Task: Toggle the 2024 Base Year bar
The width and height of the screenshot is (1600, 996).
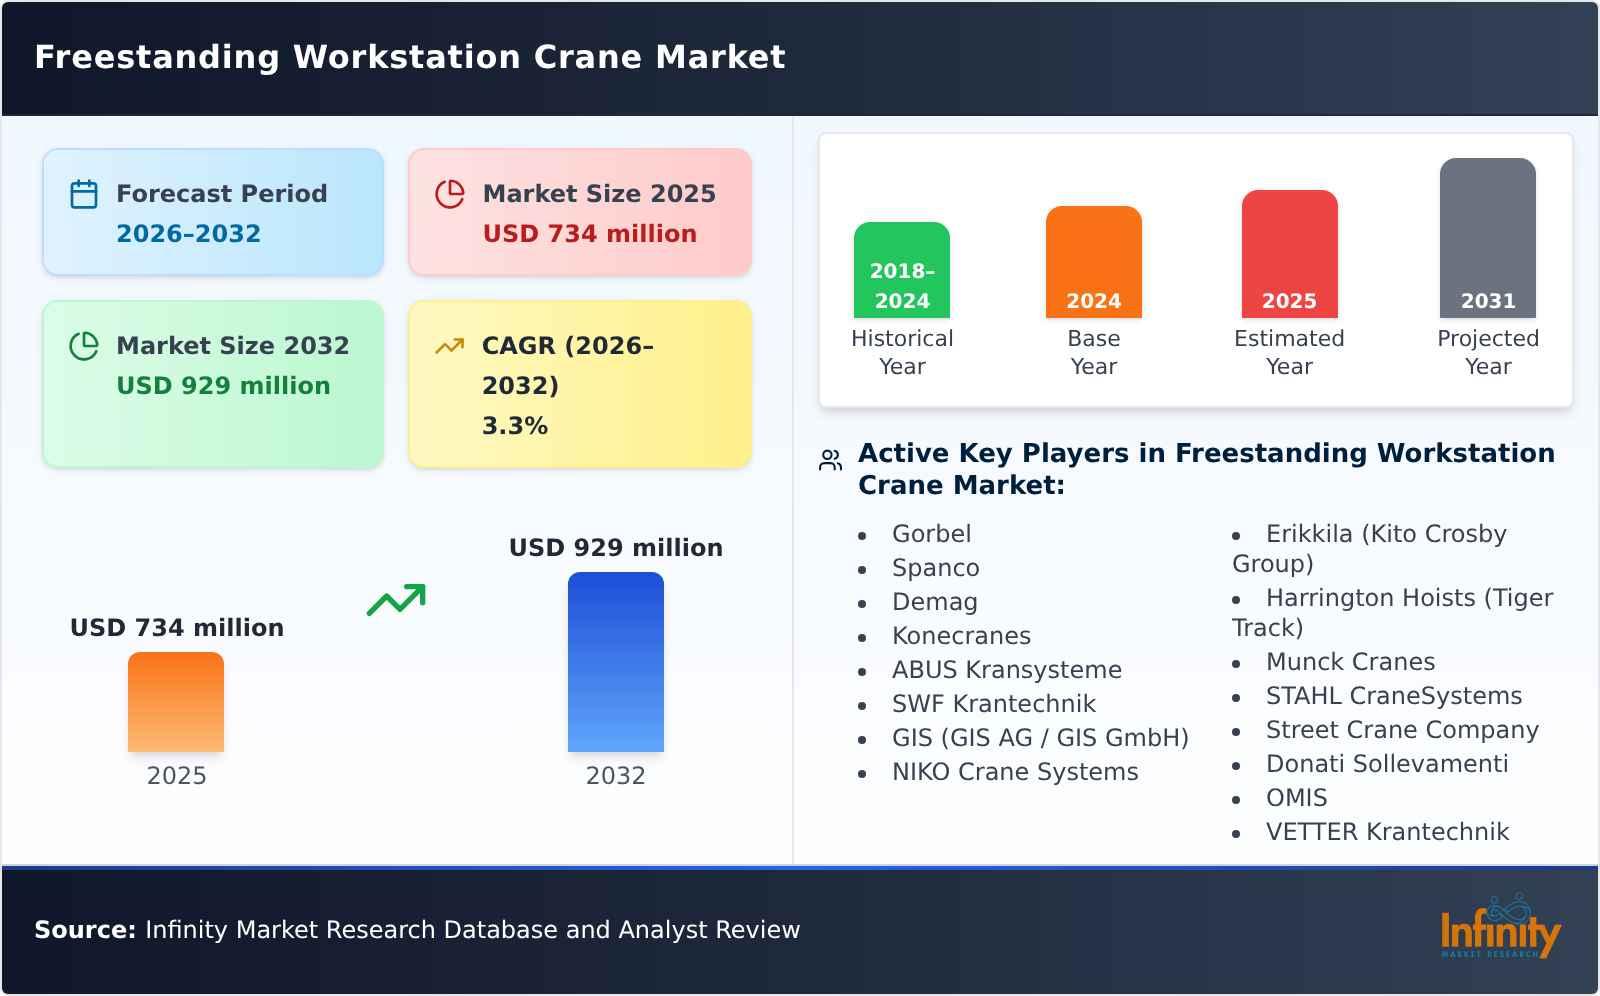Action: [x=1093, y=260]
